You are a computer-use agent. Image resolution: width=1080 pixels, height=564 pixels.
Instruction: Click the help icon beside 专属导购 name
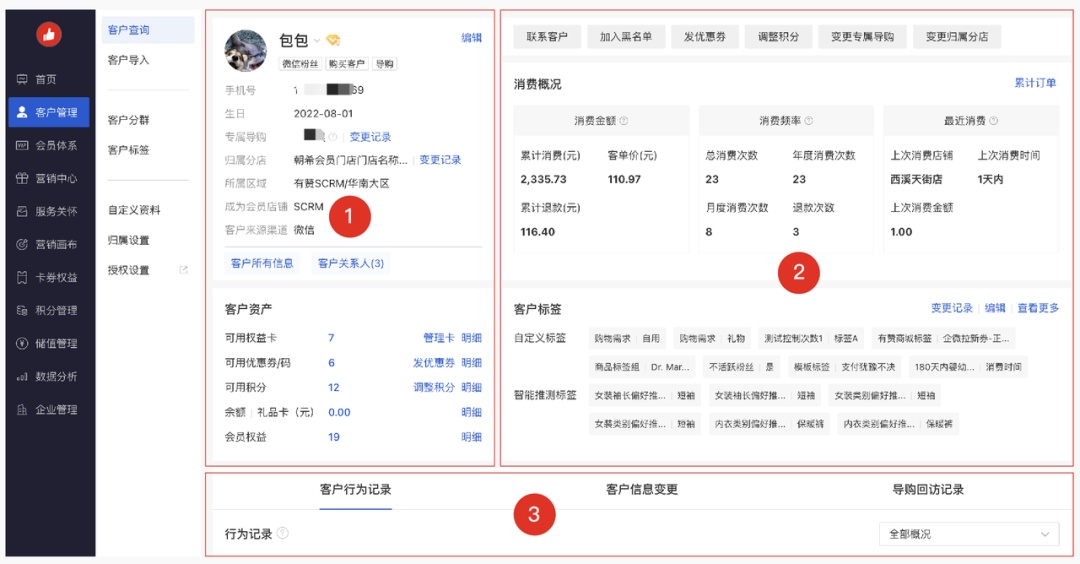click(x=333, y=136)
